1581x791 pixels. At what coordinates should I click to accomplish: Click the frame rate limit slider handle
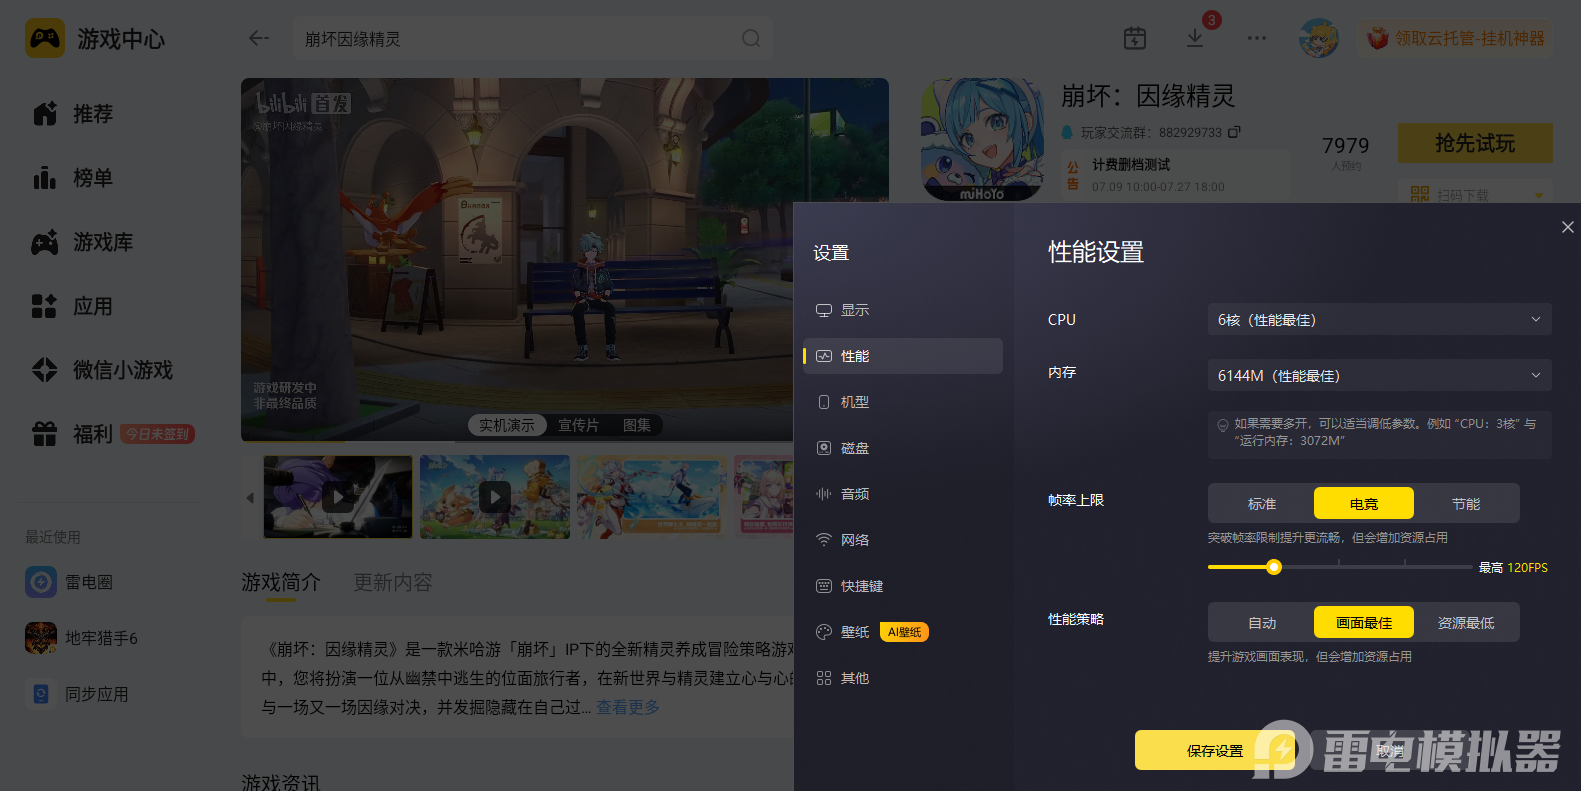point(1274,567)
